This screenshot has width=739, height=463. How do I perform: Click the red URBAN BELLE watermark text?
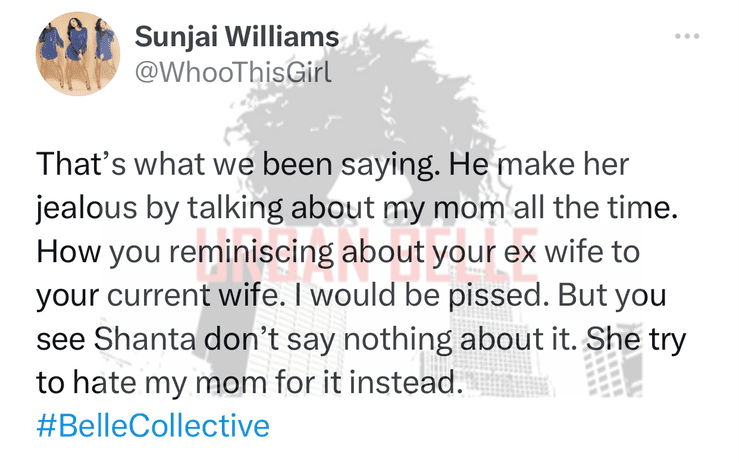(x=367, y=255)
